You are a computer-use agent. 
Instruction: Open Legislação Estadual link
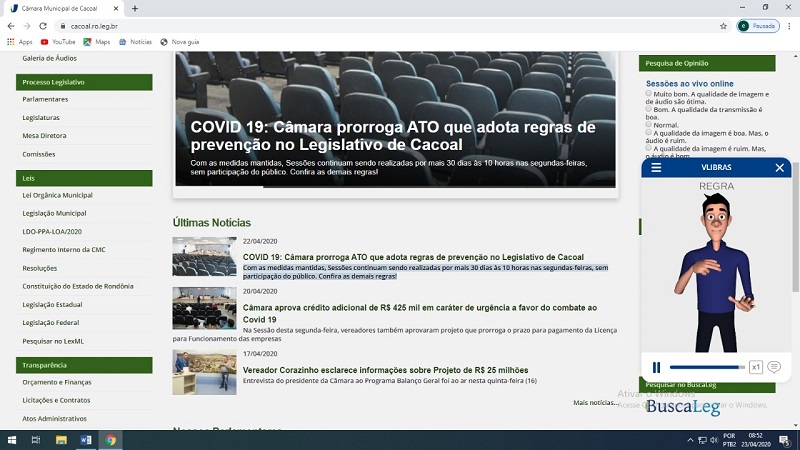[x=52, y=305]
